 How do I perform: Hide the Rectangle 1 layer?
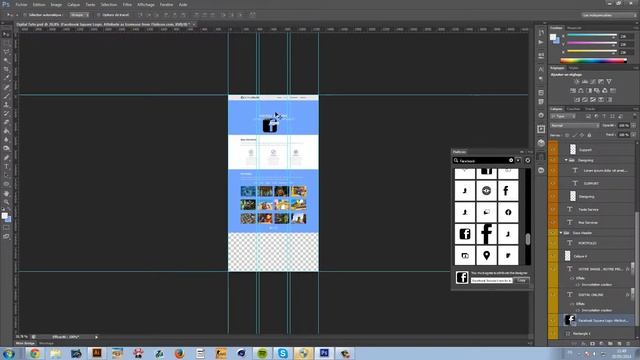click(553, 333)
